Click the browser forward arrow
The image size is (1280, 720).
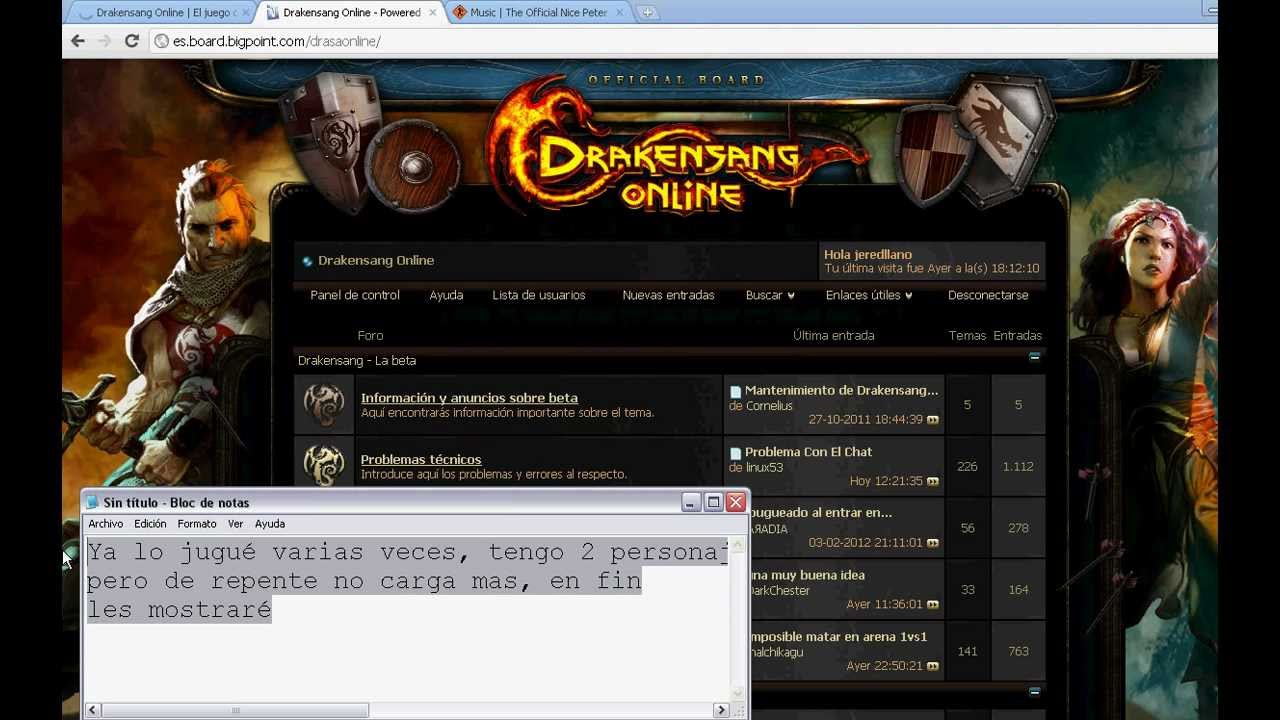click(104, 41)
